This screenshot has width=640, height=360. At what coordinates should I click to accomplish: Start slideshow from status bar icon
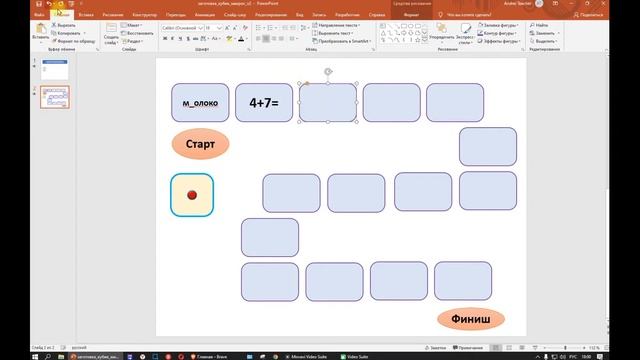[535, 348]
